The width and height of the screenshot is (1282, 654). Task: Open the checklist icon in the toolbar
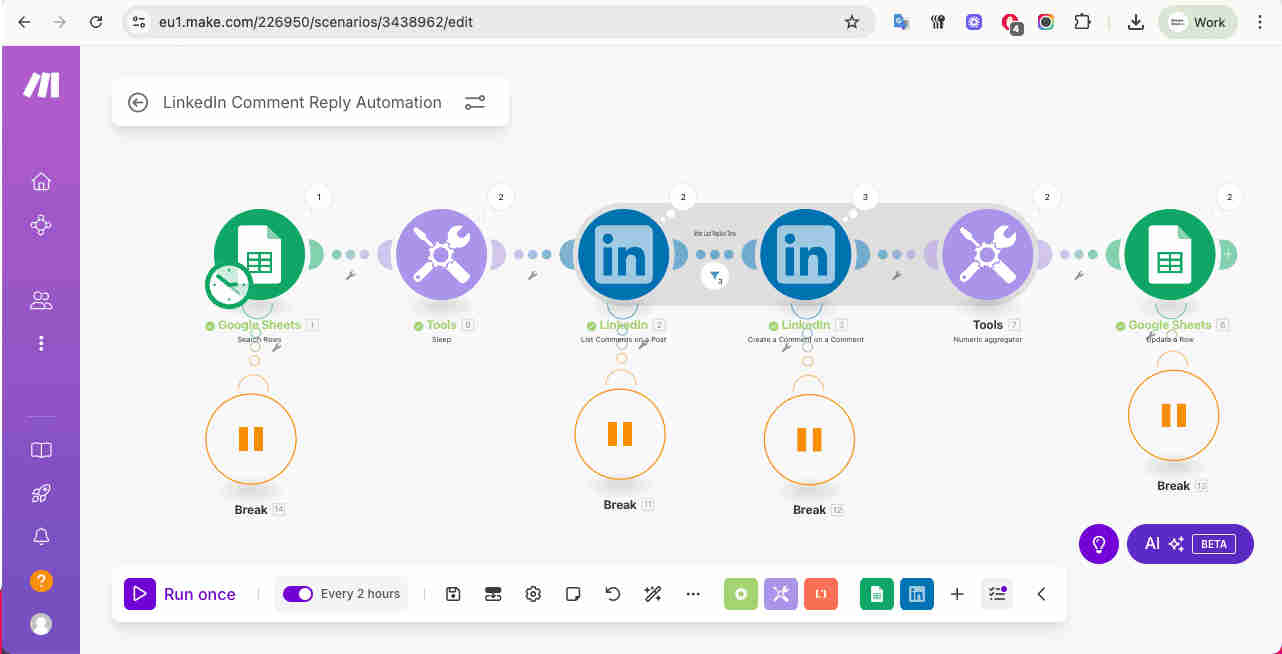tap(997, 594)
